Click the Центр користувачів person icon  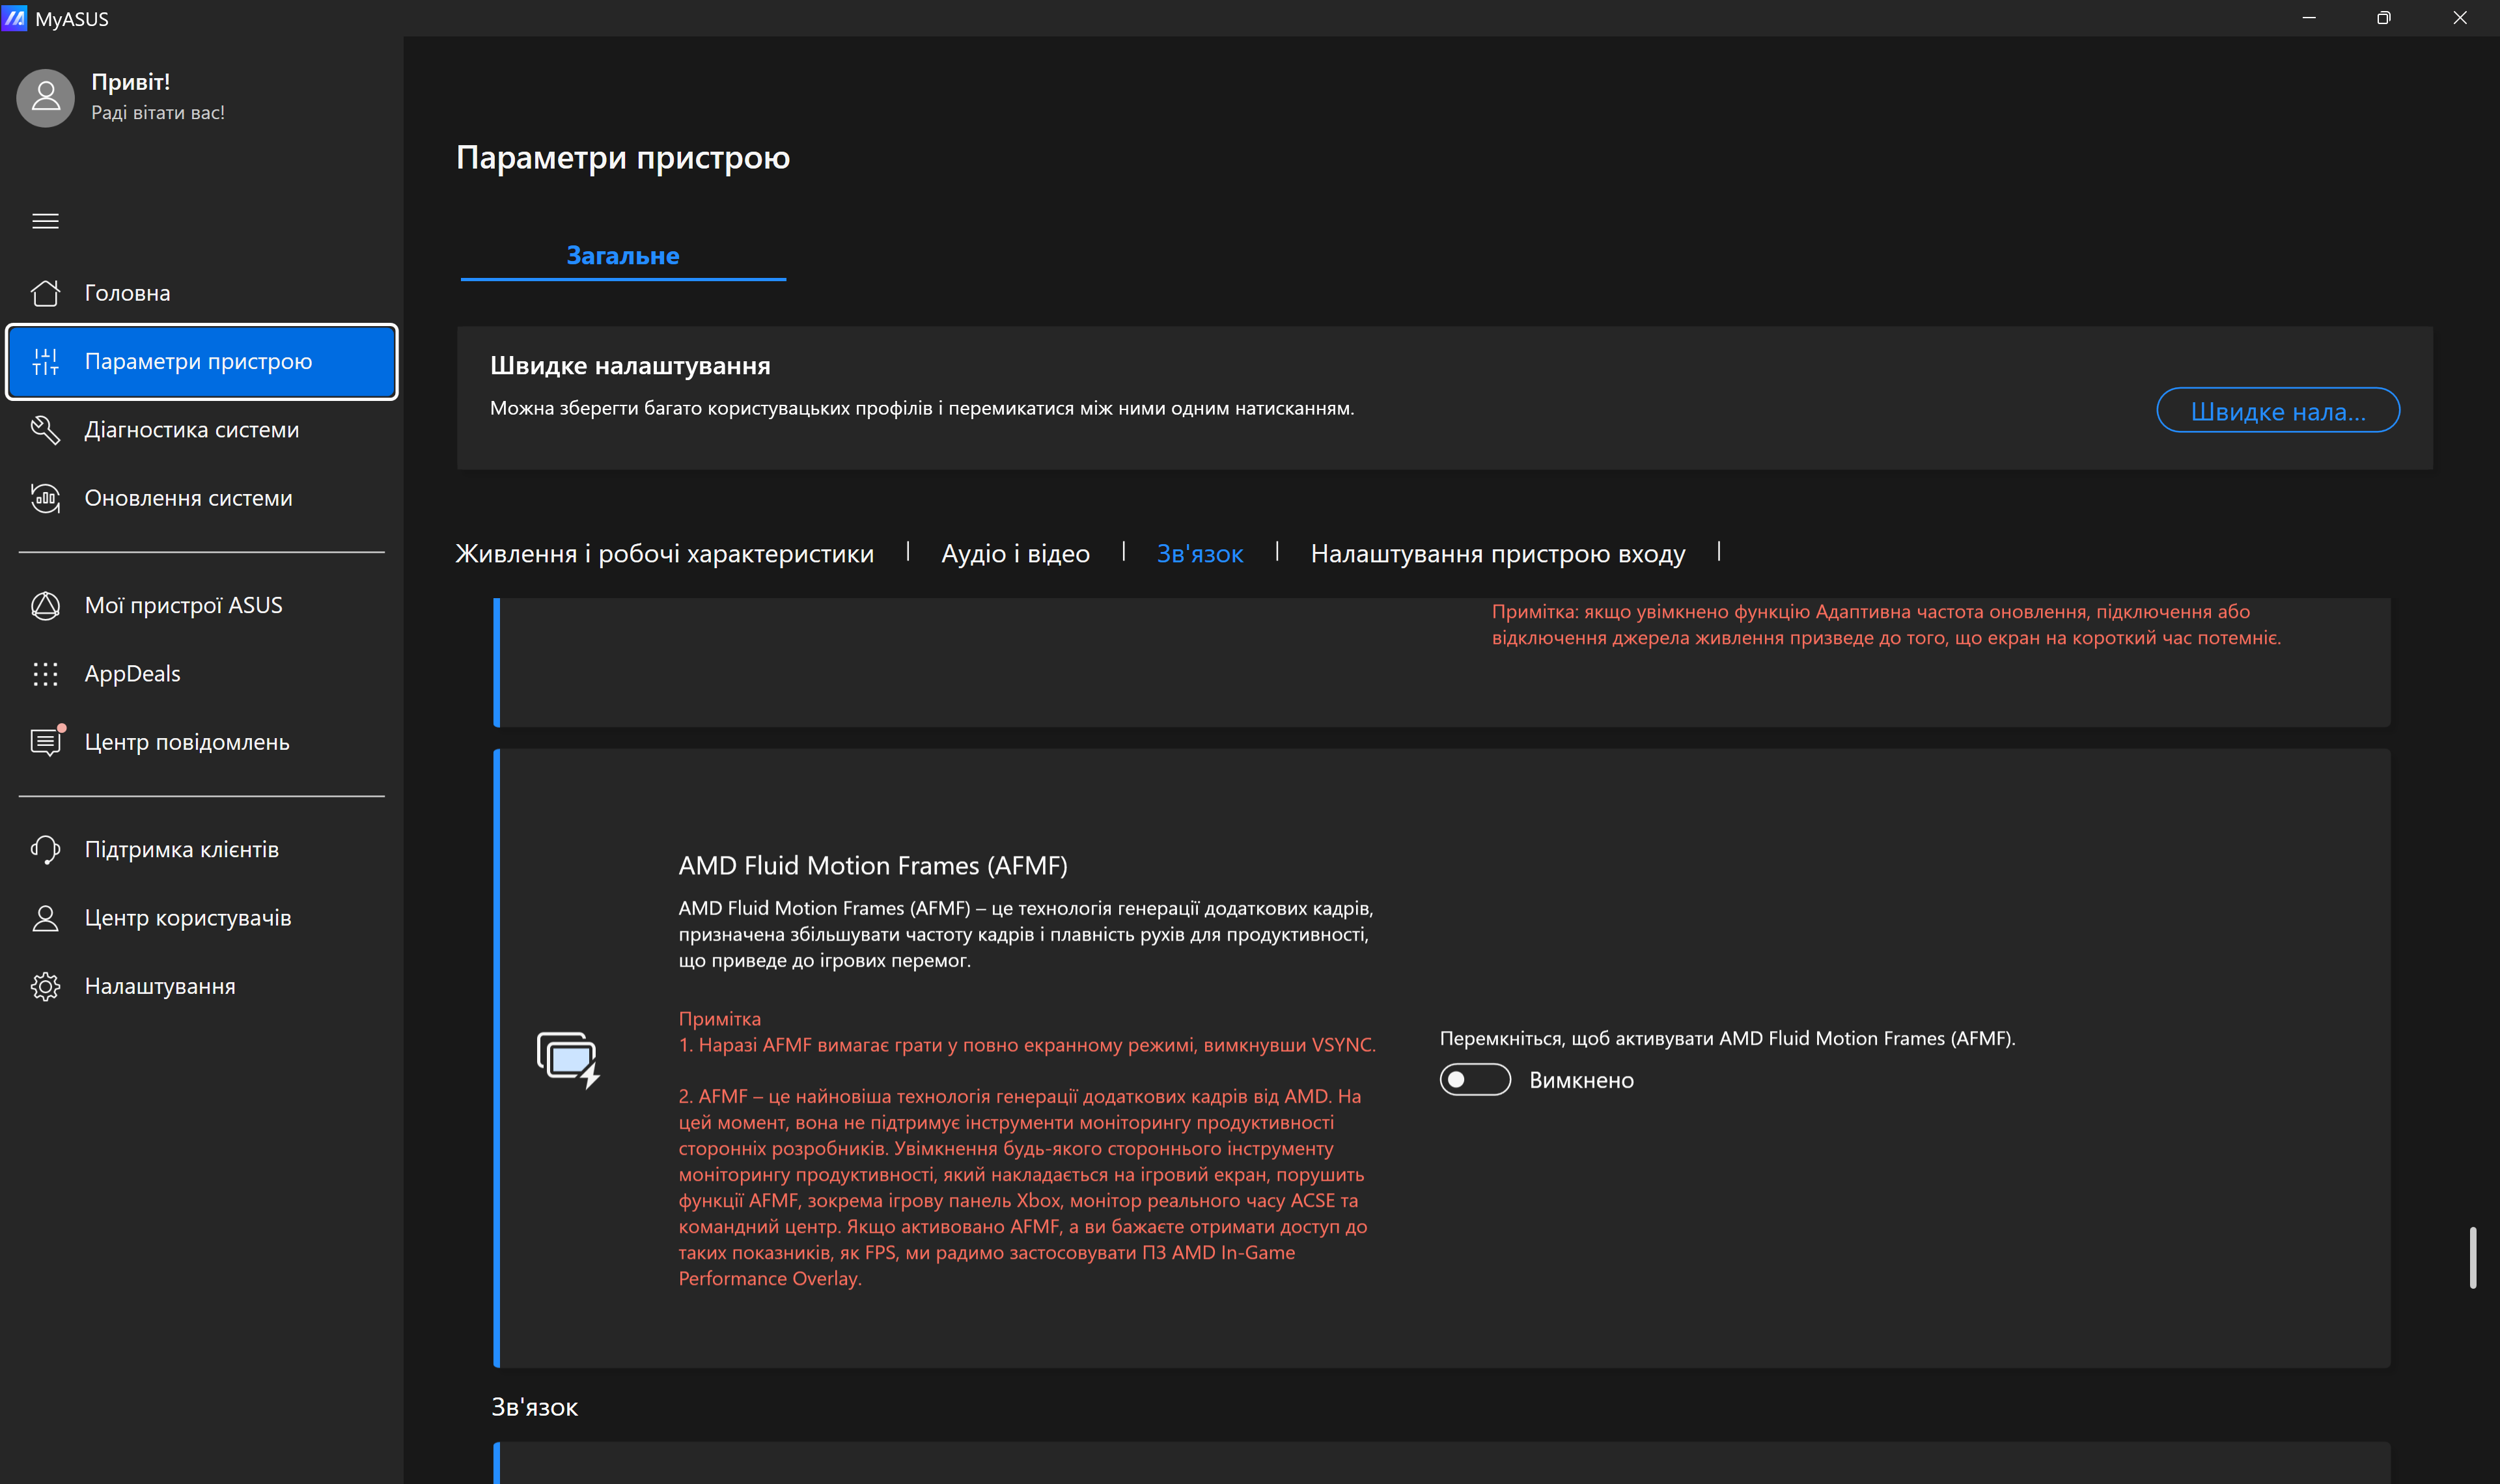[45, 918]
